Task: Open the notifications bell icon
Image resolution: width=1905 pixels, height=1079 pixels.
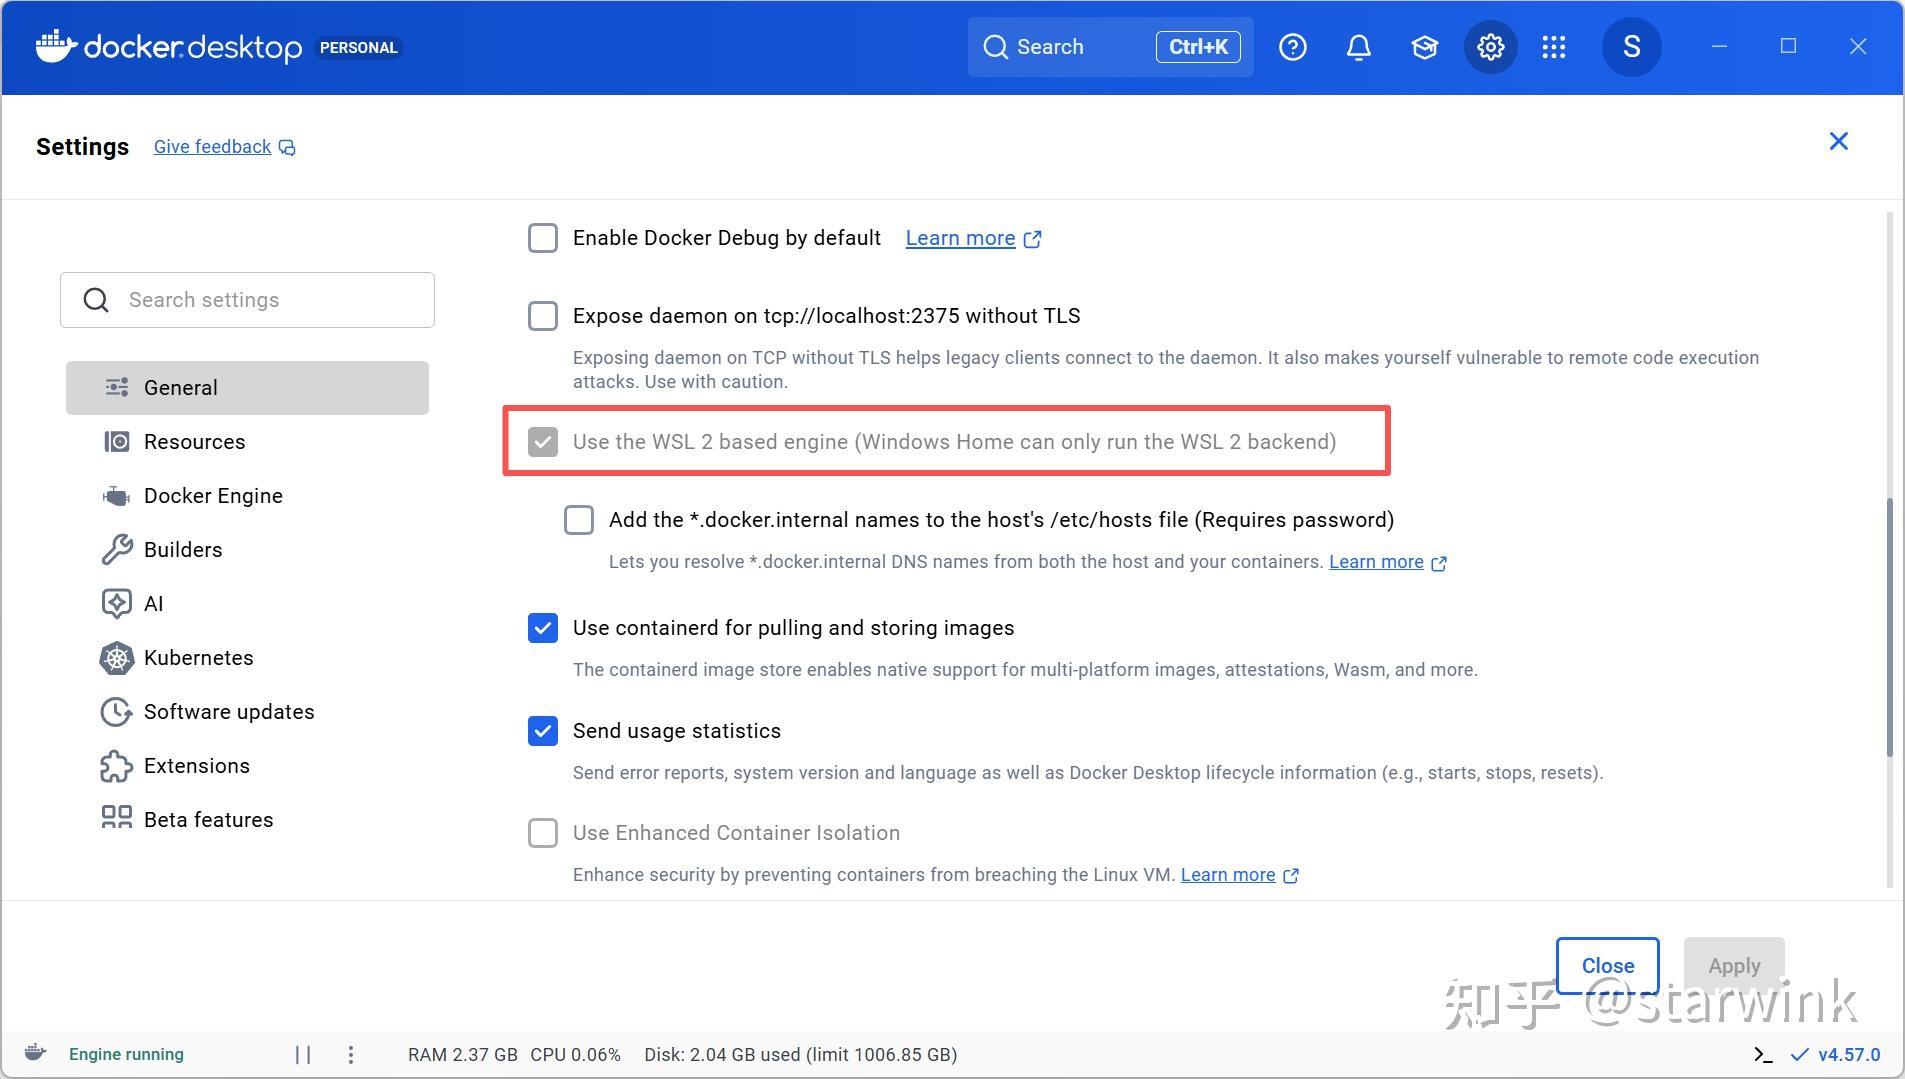Action: [x=1358, y=46]
